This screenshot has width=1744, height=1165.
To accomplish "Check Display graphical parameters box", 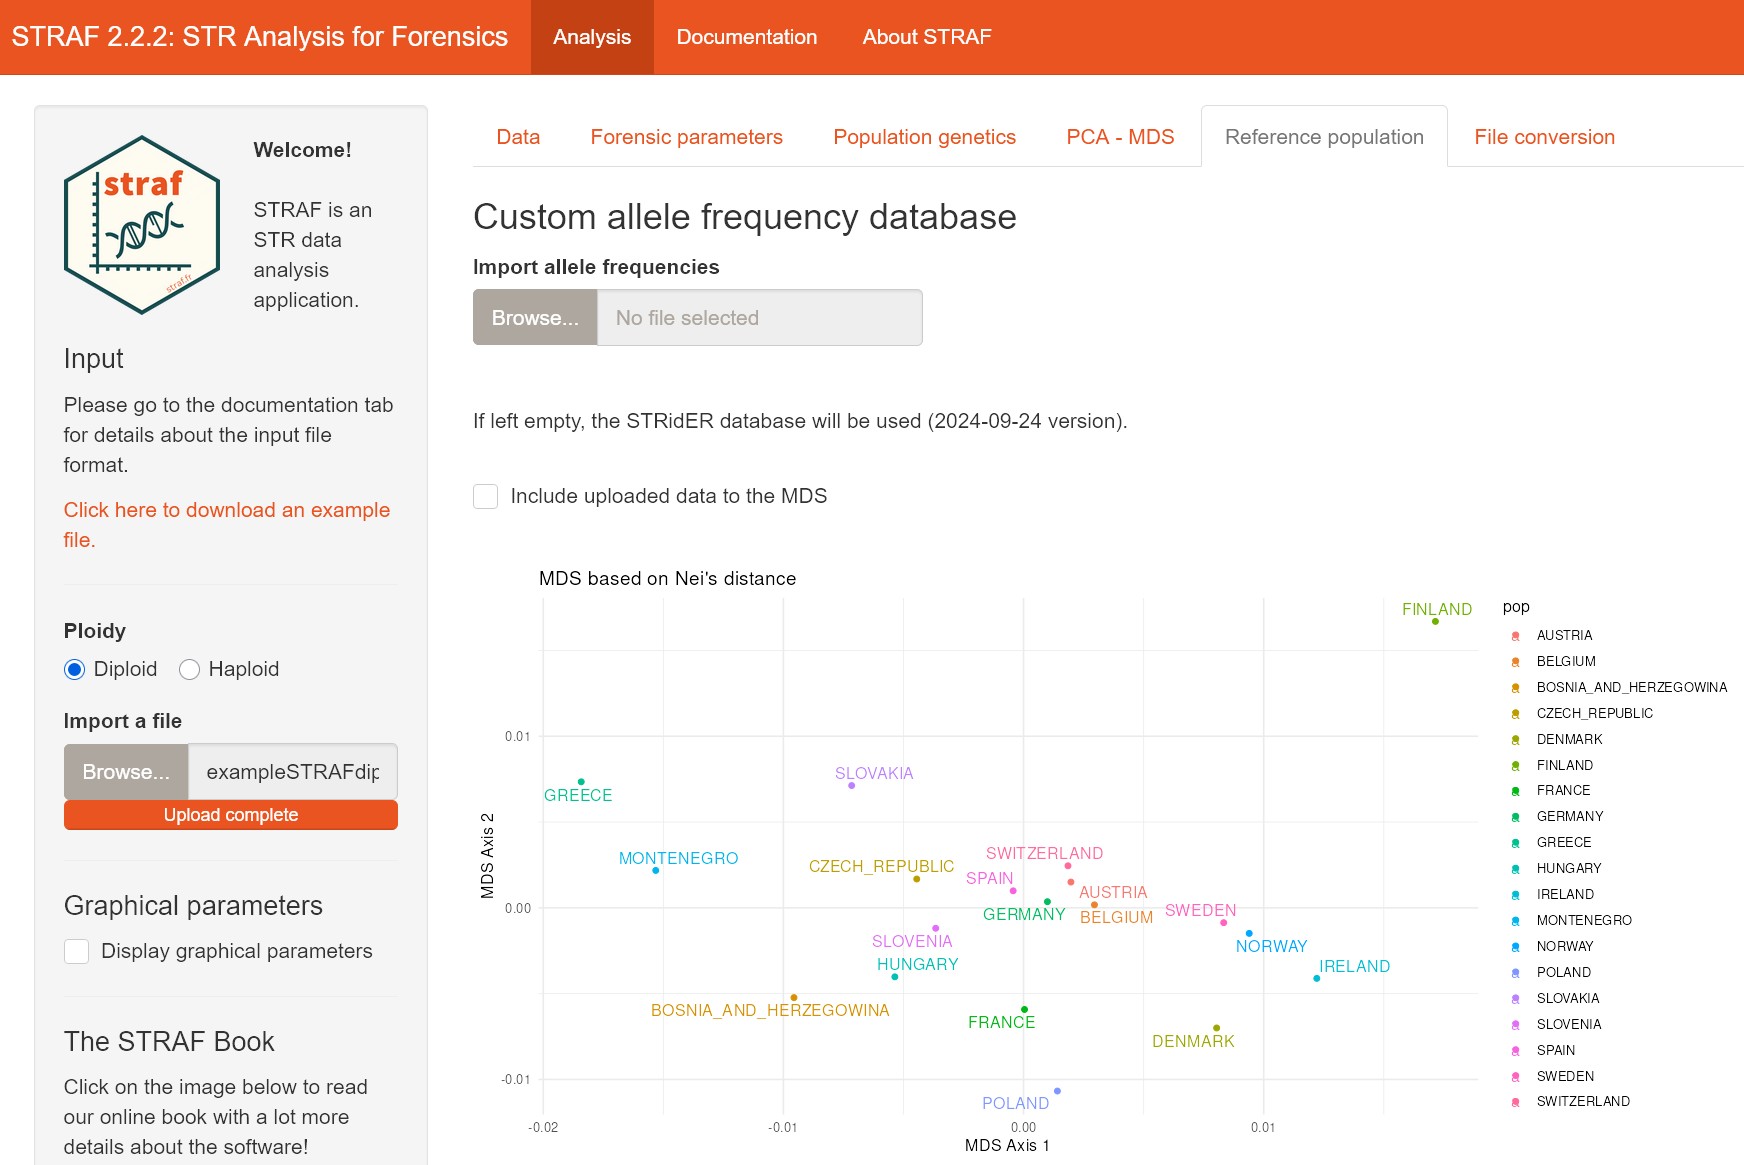I will (77, 951).
